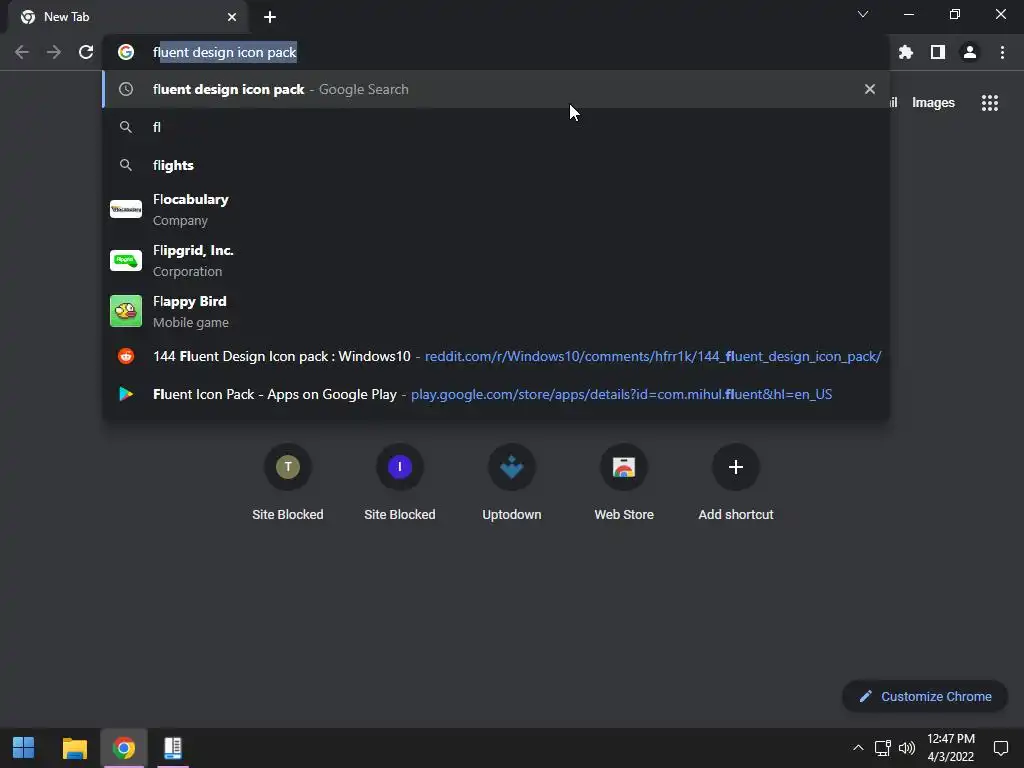Open the document app on the taskbar
The height and width of the screenshot is (768, 1024).
[173, 748]
